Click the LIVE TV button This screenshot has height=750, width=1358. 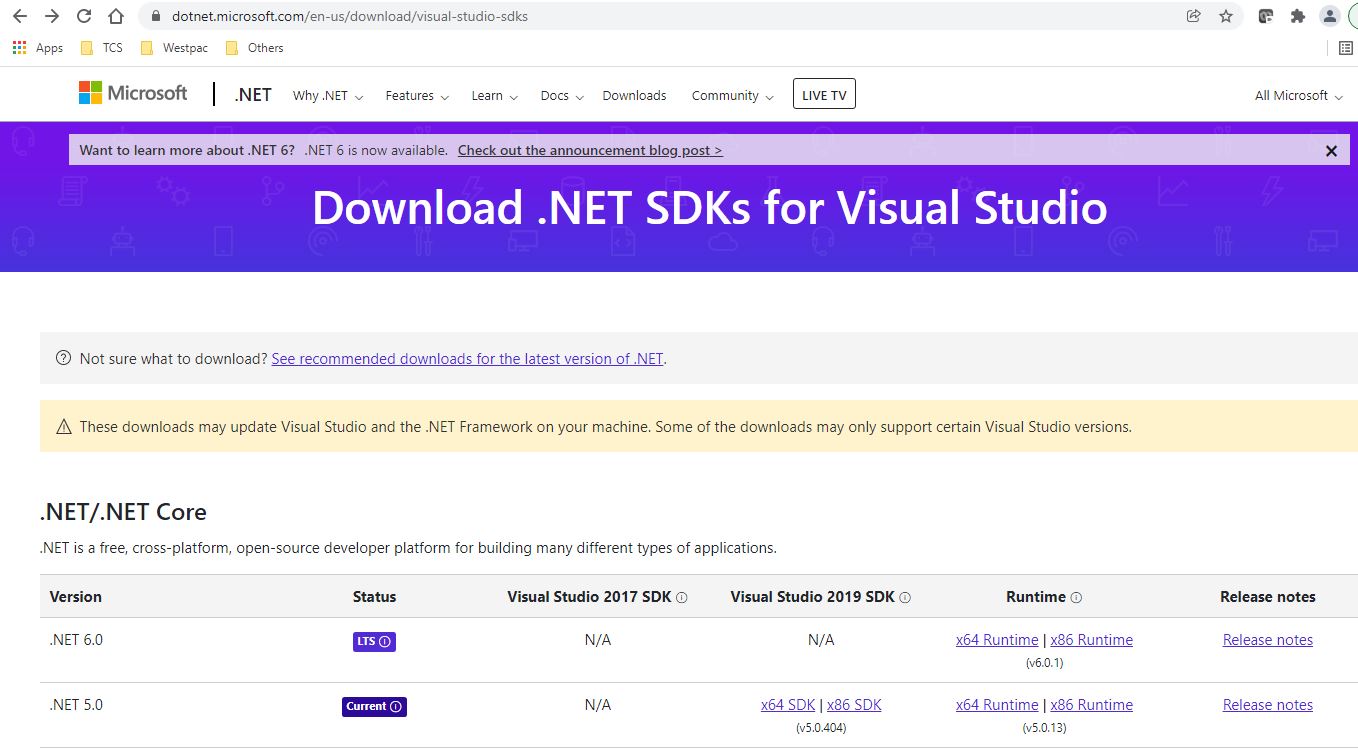pos(824,95)
